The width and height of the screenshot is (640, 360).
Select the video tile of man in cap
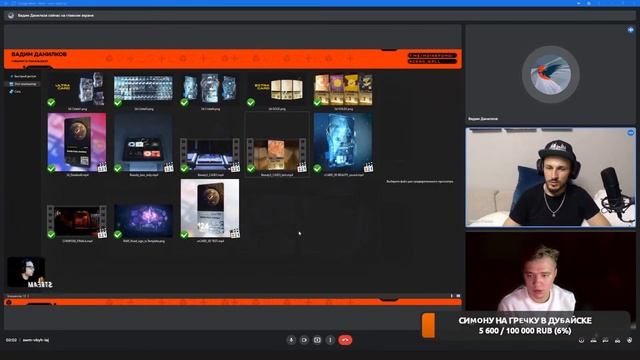click(x=550, y=177)
